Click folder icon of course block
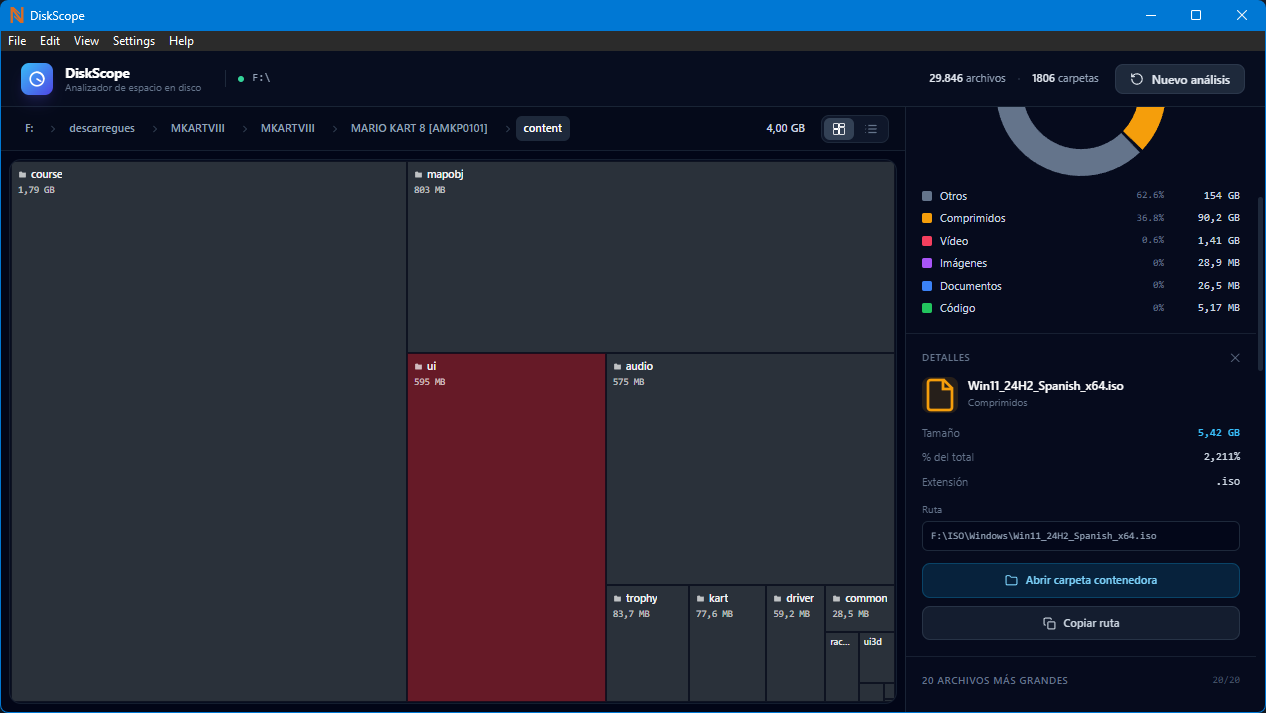Screen dimensions: 1266x713 pos(22,175)
